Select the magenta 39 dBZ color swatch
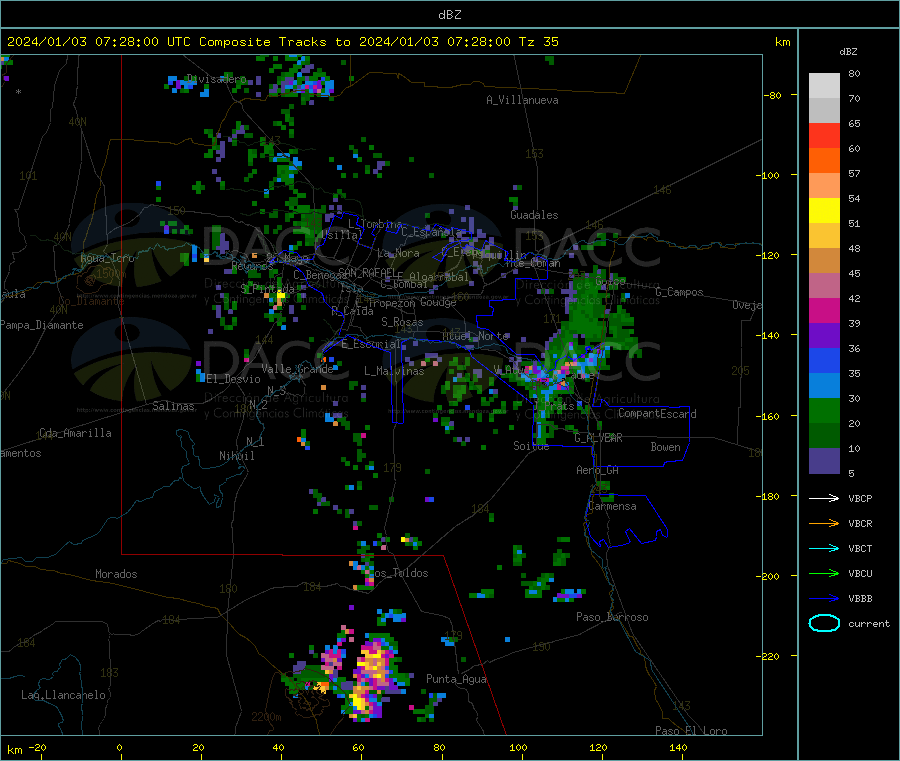900x761 pixels. [824, 310]
